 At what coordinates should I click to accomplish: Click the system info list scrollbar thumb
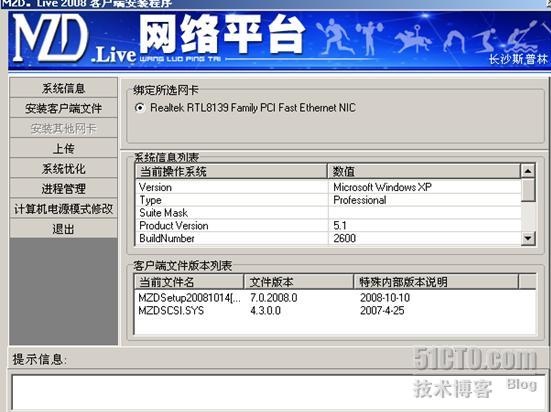pyautogui.click(x=528, y=189)
